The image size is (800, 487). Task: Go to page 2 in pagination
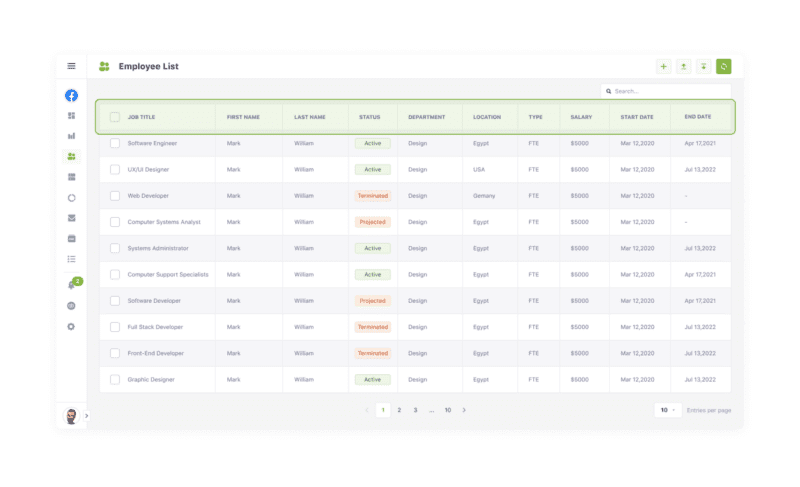click(399, 410)
